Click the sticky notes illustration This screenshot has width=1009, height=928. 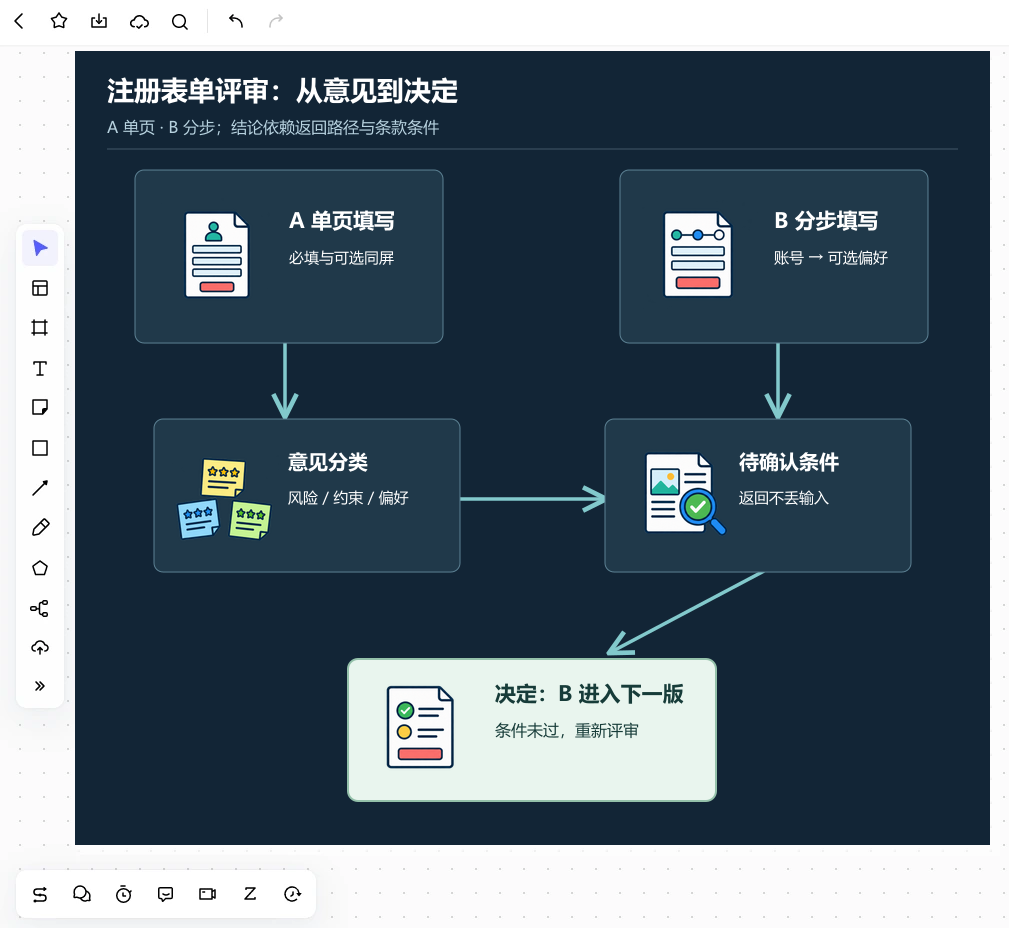click(x=224, y=499)
